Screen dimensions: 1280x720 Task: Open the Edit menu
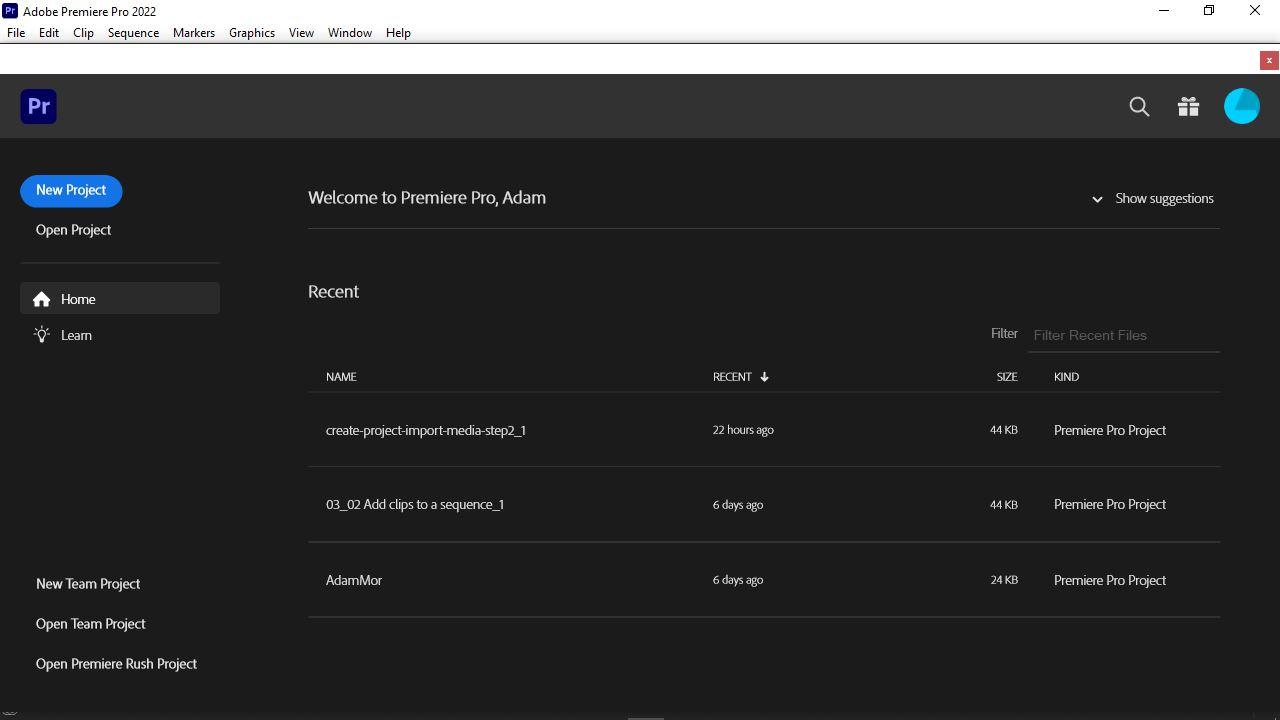[49, 33]
